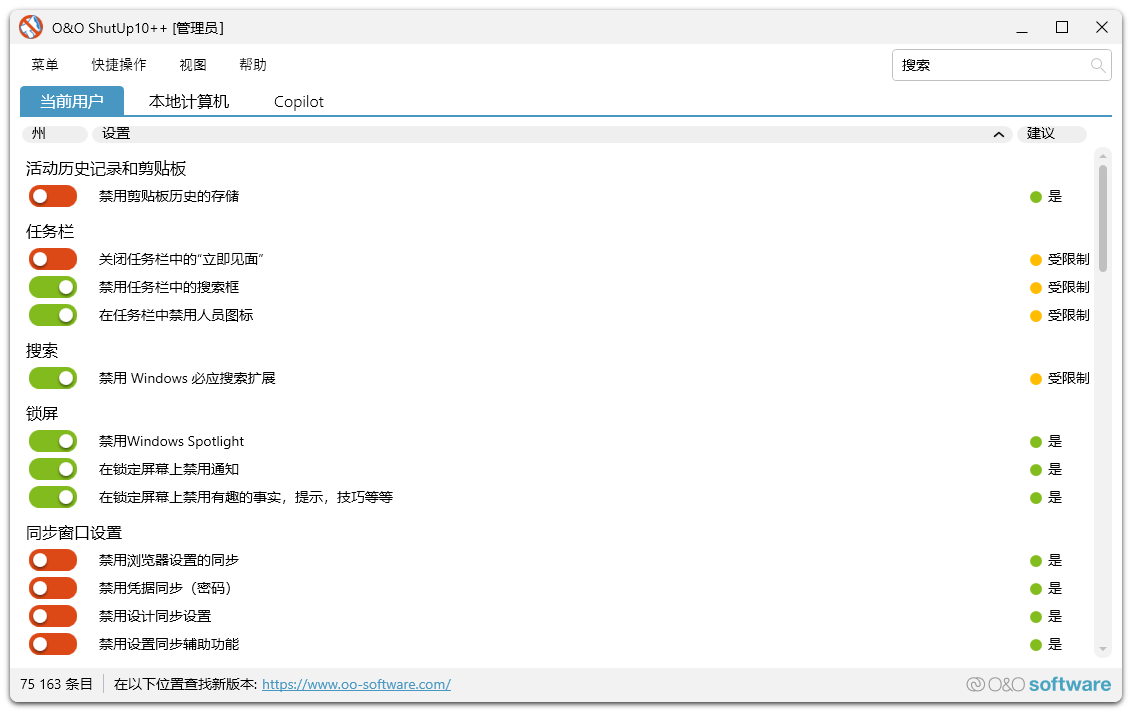Enable the 禁用剪贴板历史的存储 switch
The height and width of the screenshot is (712, 1132).
click(x=52, y=196)
